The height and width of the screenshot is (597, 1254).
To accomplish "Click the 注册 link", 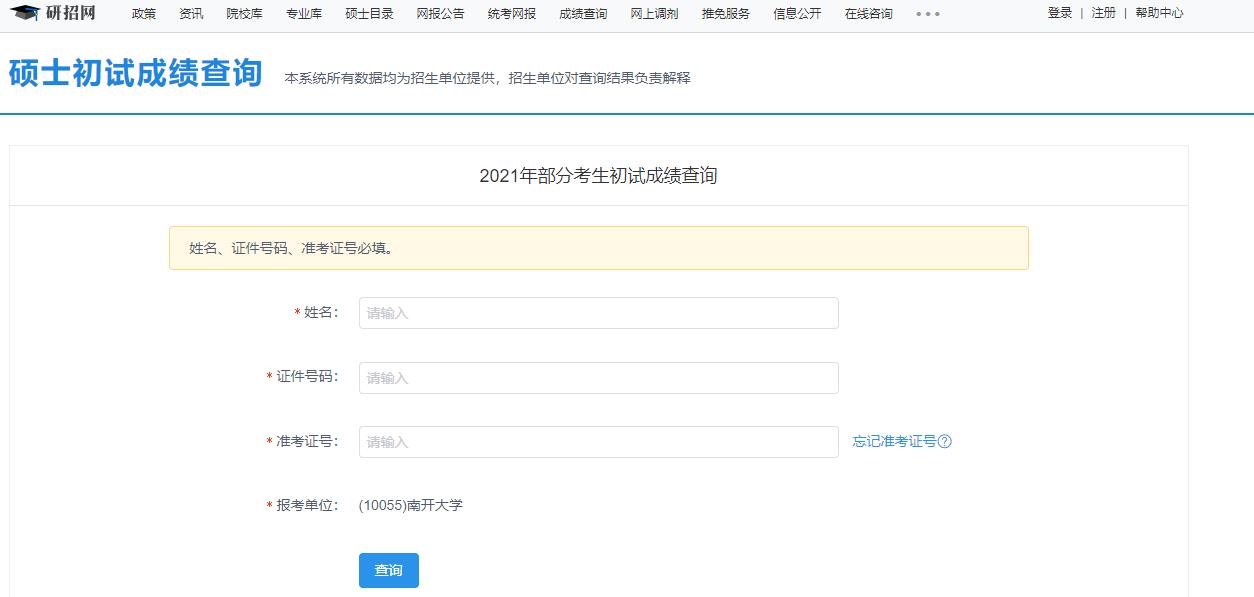I will (x=1101, y=14).
